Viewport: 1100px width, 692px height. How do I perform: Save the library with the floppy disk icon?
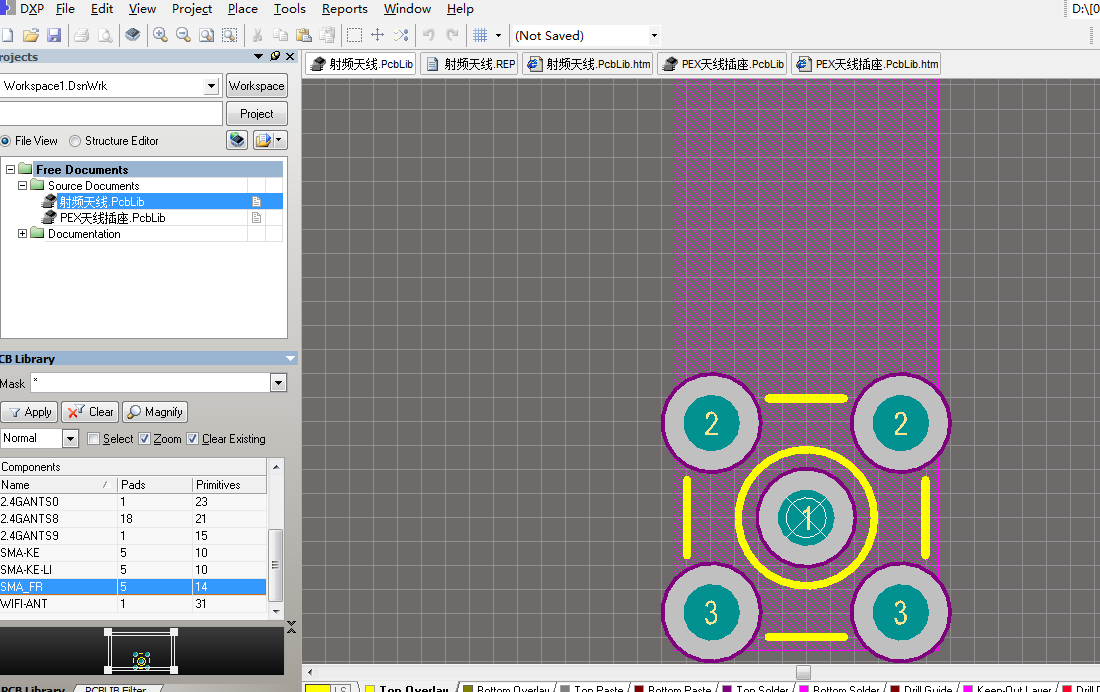point(53,35)
